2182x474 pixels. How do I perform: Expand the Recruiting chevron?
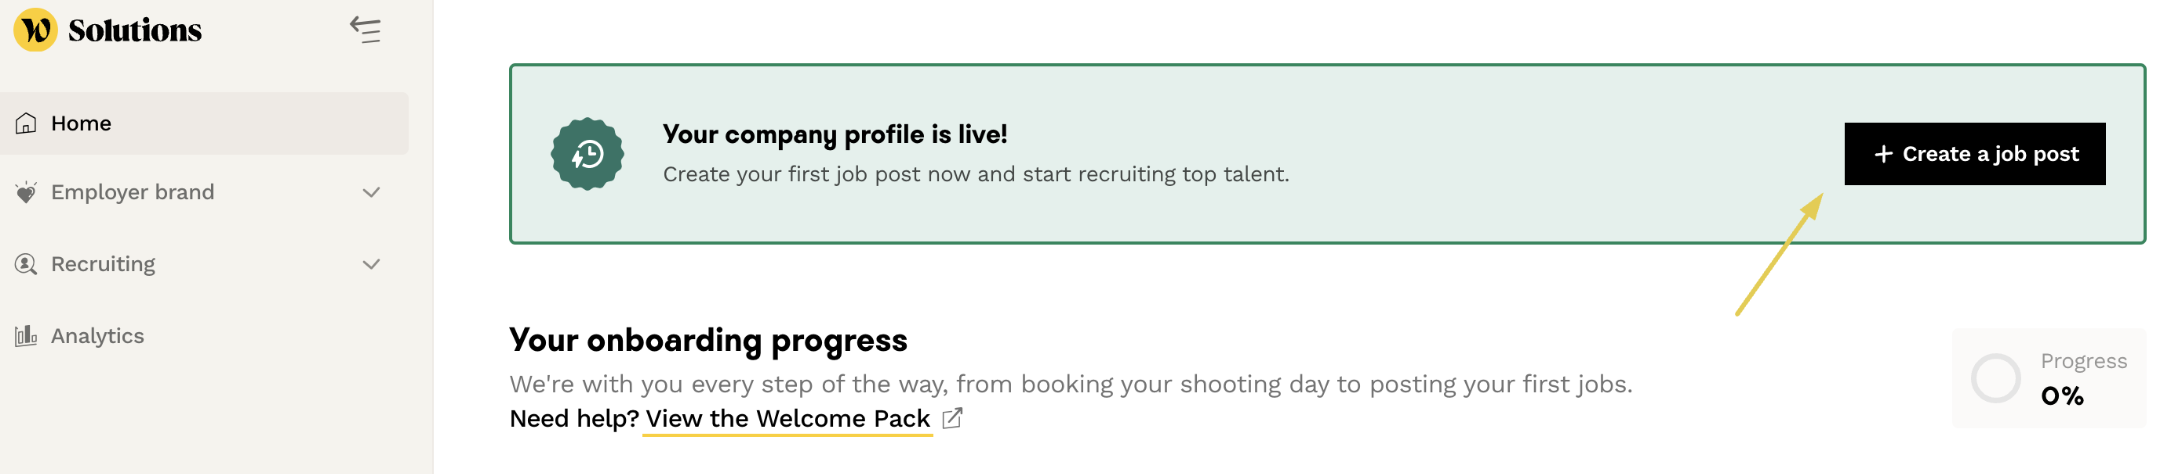[371, 264]
